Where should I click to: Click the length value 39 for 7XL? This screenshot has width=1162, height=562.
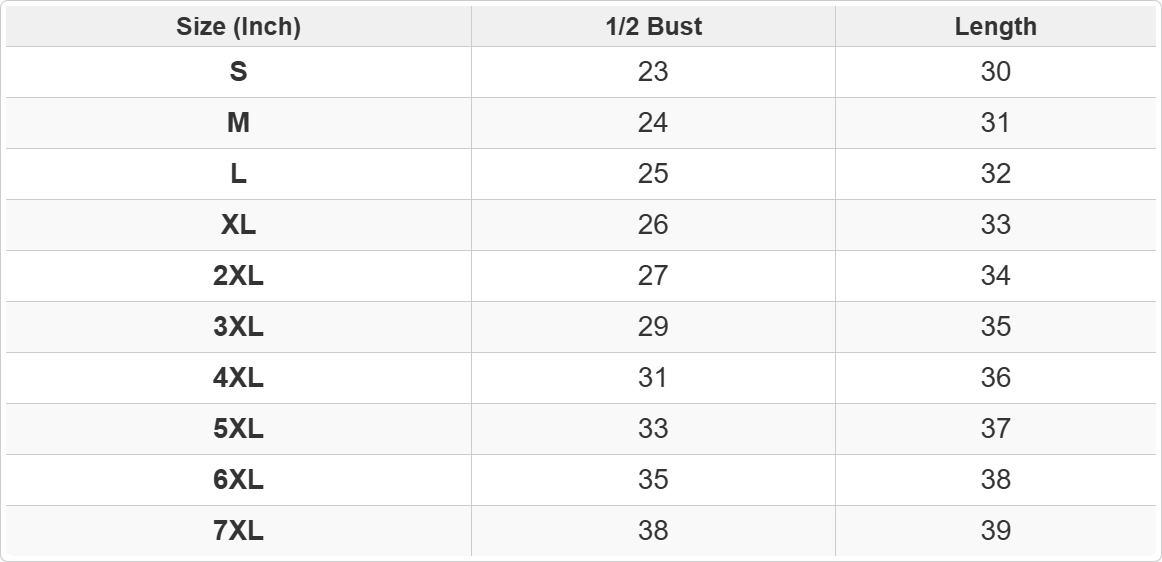(995, 531)
